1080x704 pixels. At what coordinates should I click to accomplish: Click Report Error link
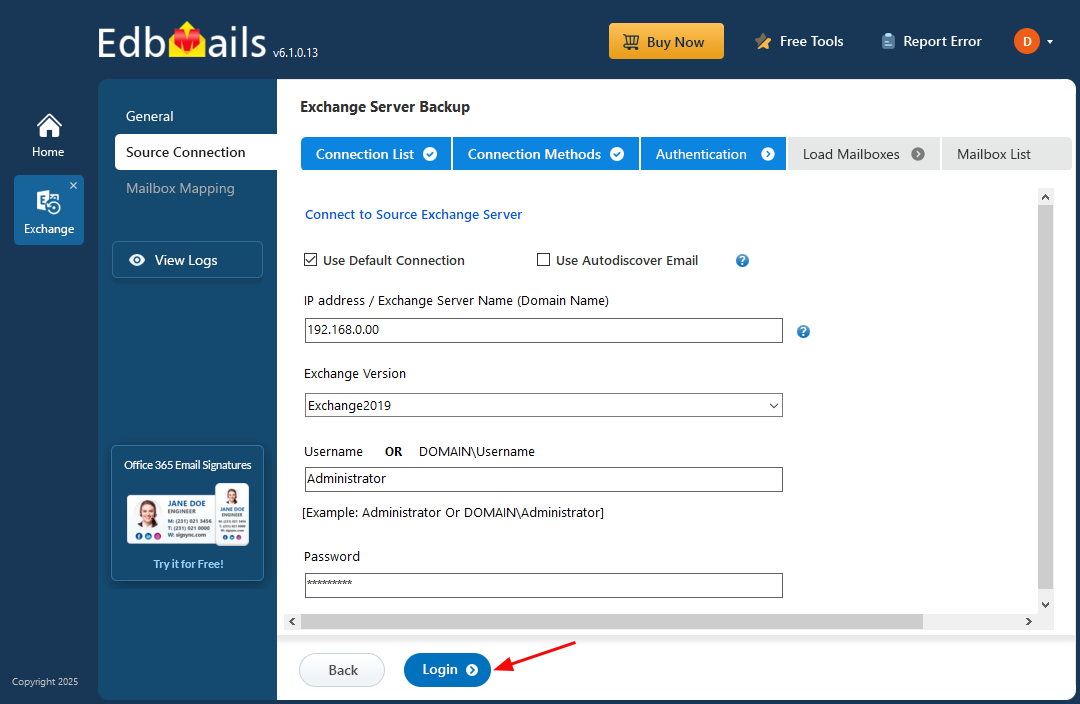[x=931, y=41]
